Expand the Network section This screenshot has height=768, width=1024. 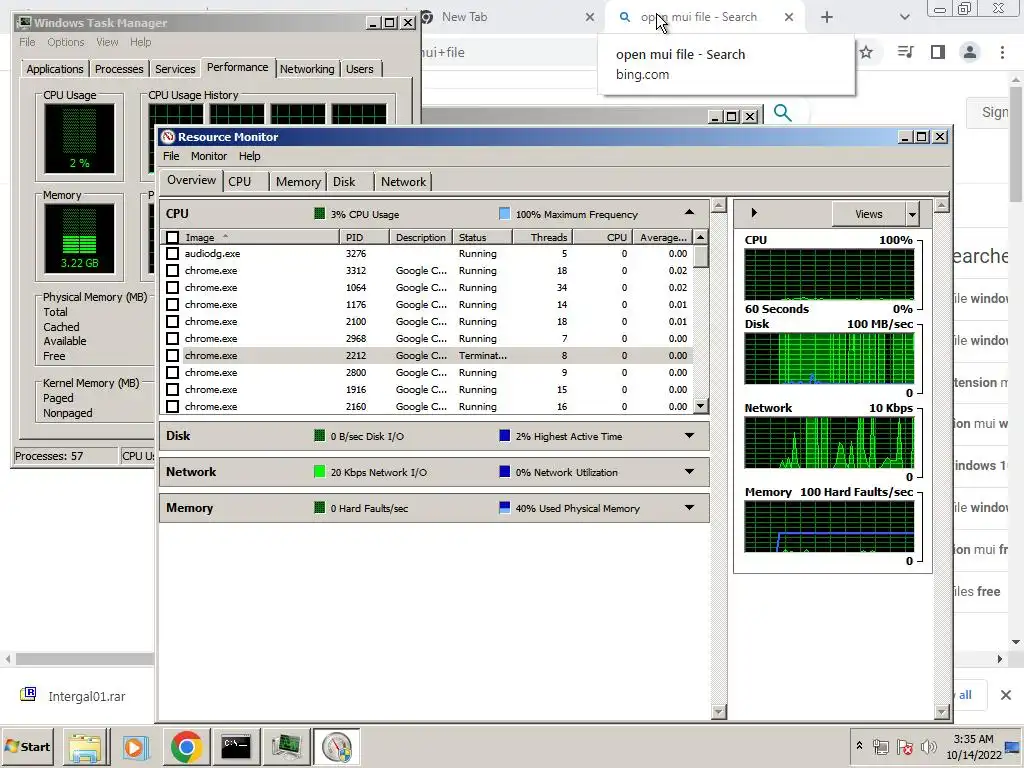coord(689,472)
